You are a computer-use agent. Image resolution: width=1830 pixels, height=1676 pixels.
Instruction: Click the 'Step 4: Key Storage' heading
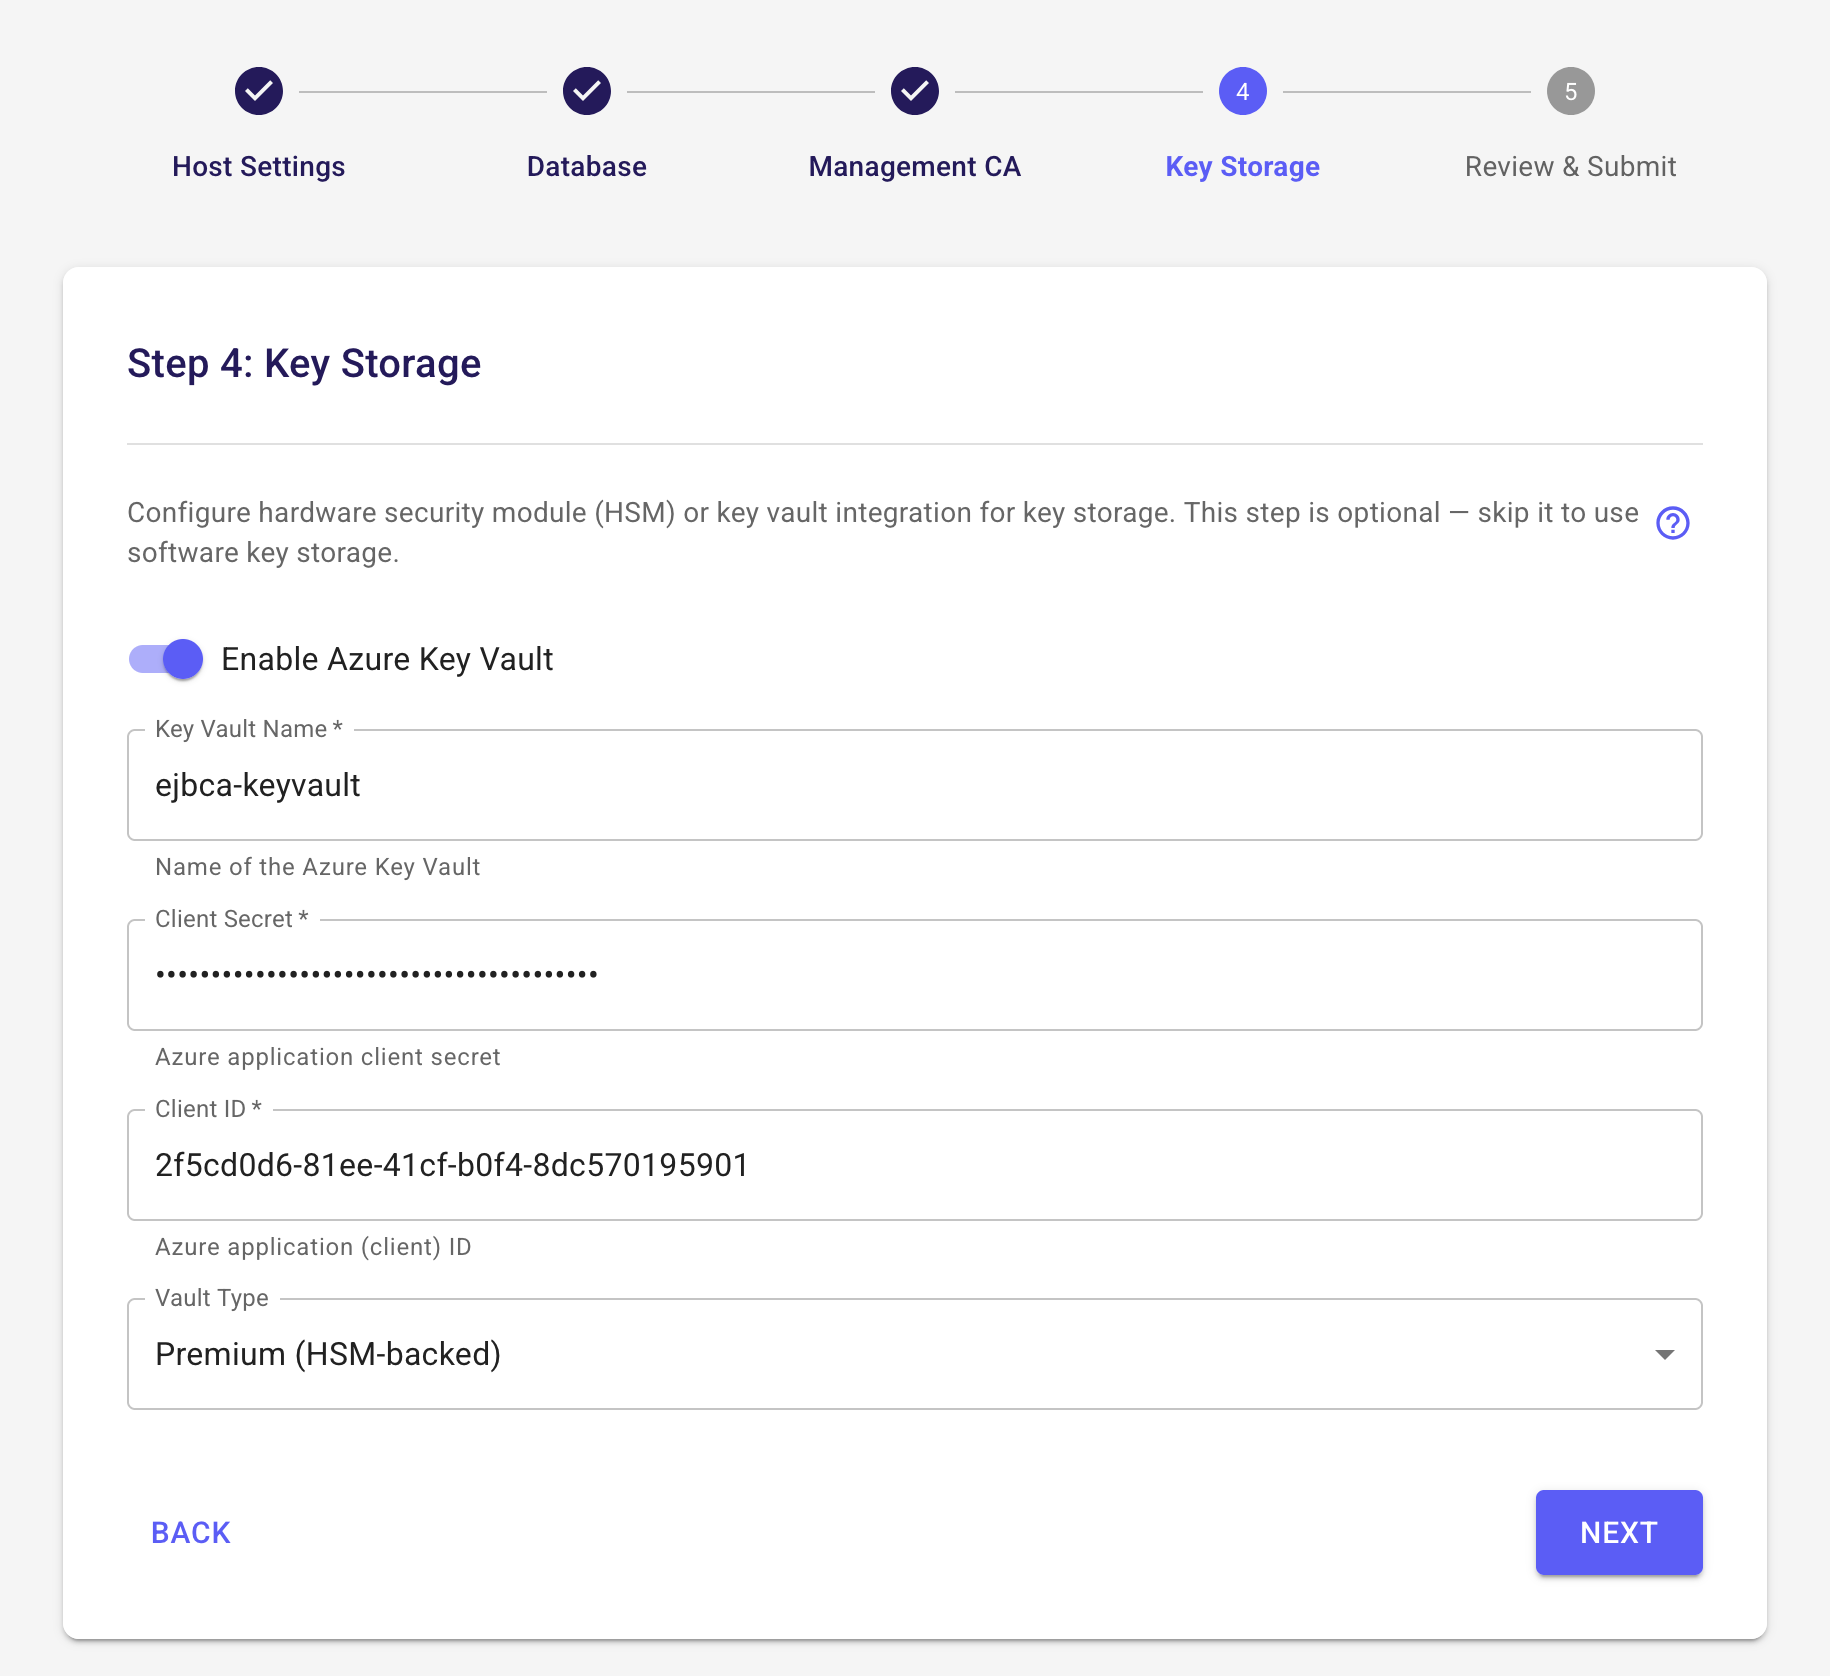pos(304,363)
